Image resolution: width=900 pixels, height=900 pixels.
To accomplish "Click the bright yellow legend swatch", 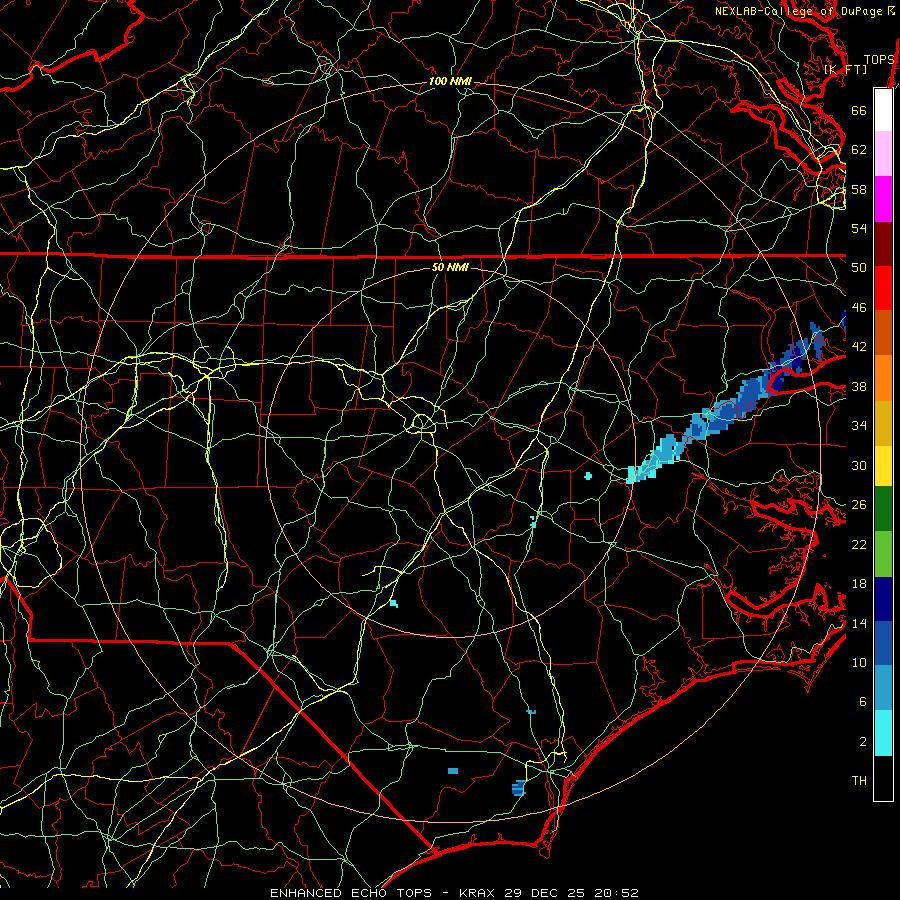I will pyautogui.click(x=883, y=466).
